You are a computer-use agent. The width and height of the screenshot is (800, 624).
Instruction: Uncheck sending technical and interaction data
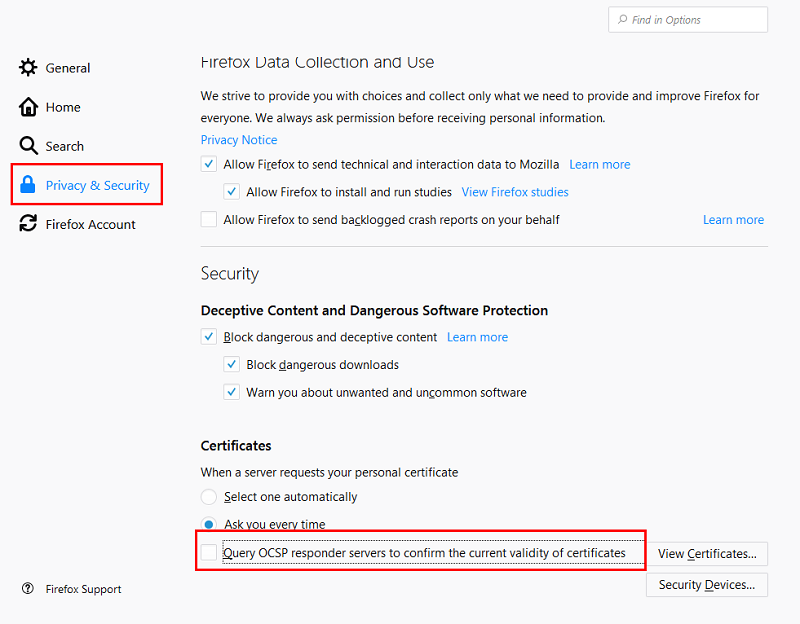[x=209, y=164]
